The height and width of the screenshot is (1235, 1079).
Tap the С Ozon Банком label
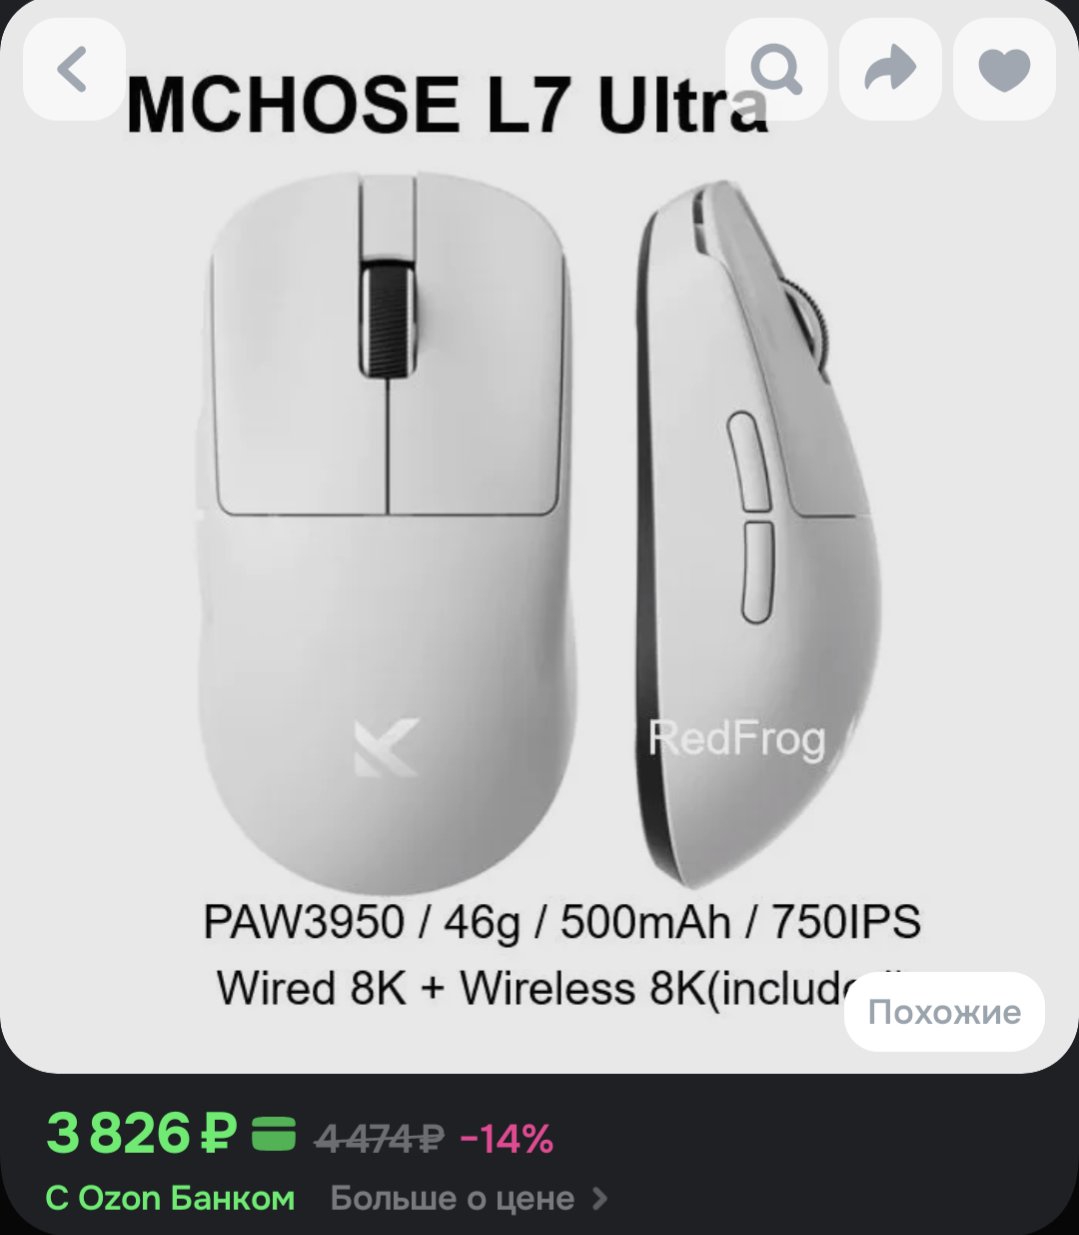point(170,1198)
